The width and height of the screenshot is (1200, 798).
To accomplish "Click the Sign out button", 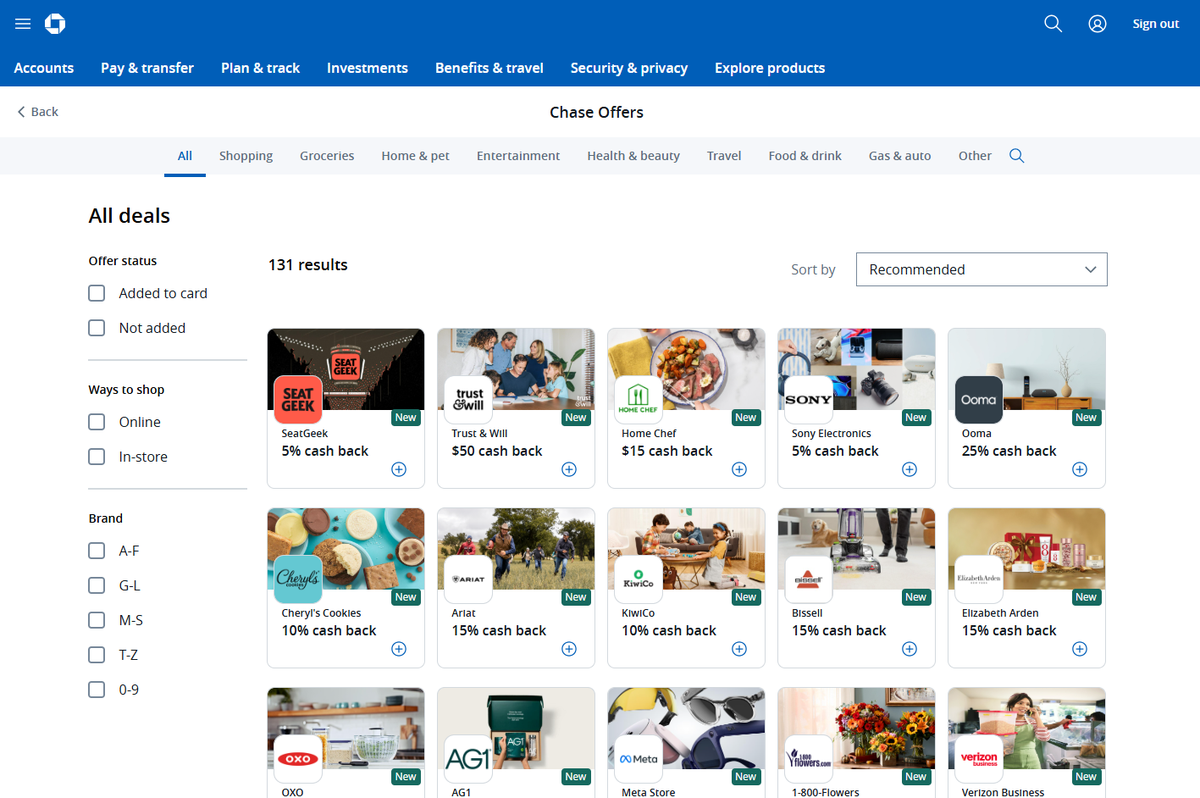I will coord(1155,24).
